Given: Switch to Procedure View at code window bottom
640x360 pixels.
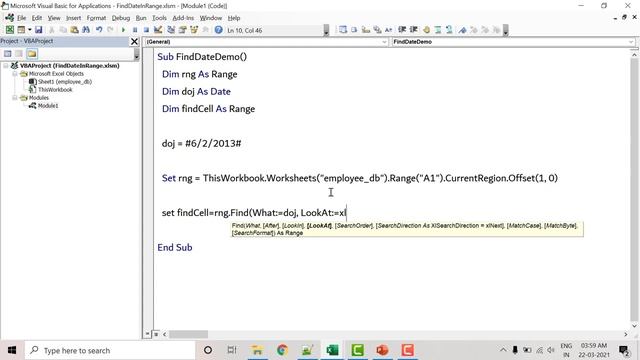Looking at the screenshot, I should coord(147,334).
